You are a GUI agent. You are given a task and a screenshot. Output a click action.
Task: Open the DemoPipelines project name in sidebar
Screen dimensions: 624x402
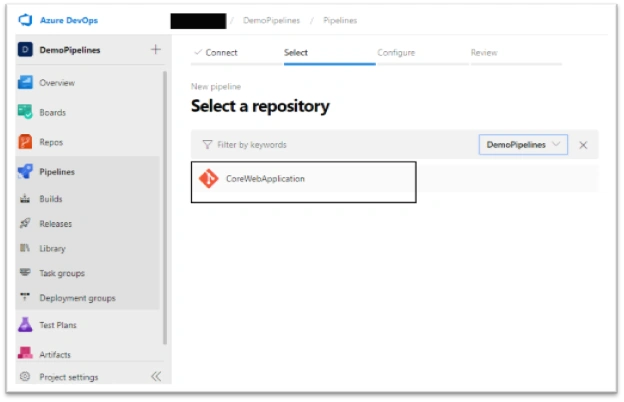point(70,50)
